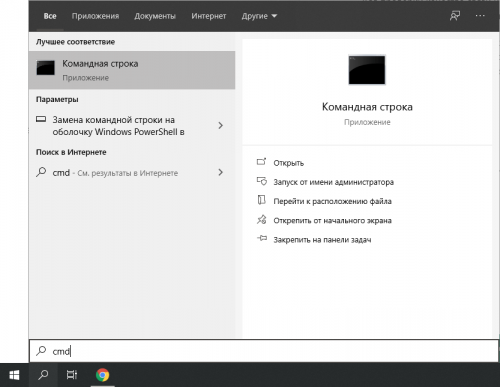Screen dimensions: 500x387
Task: Expand the arrow for cmd web results
Action: 220,172
